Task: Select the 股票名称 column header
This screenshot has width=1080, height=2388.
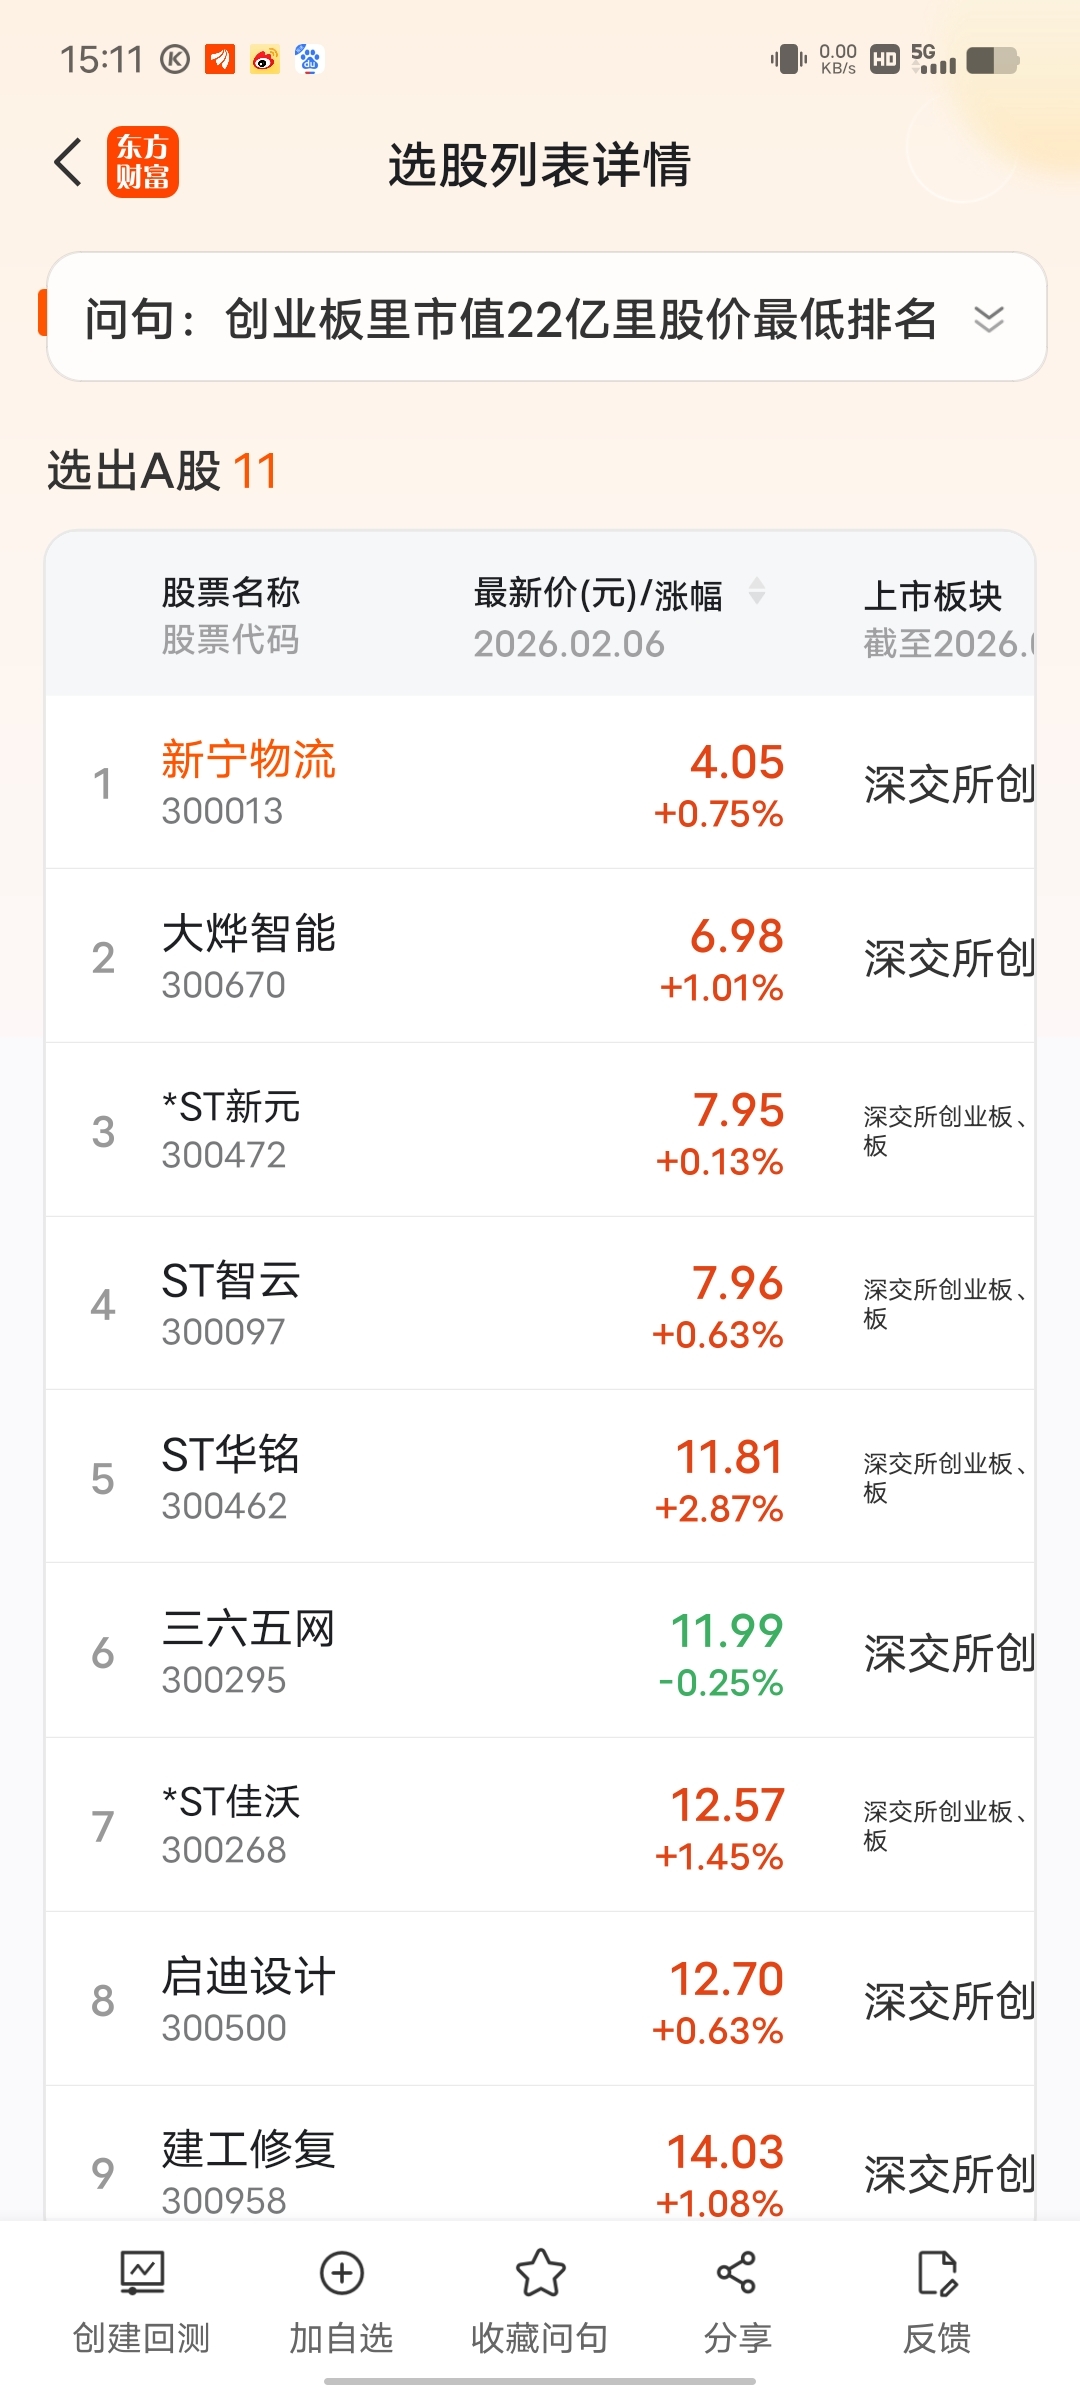Action: pos(231,592)
